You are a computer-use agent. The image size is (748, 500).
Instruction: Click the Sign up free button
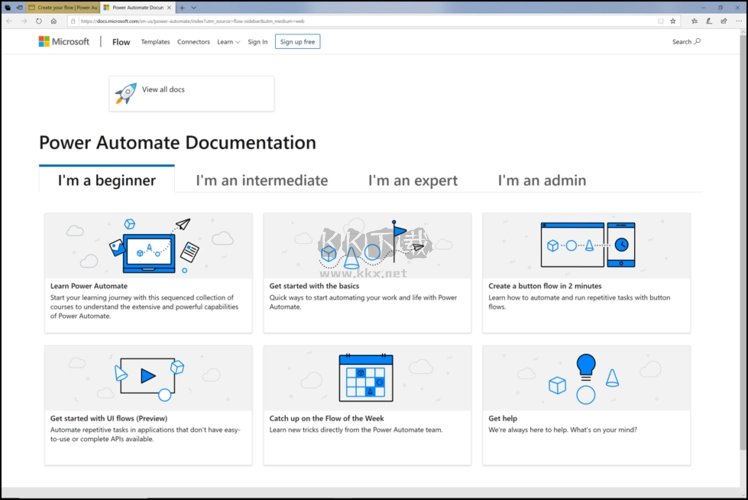(297, 42)
